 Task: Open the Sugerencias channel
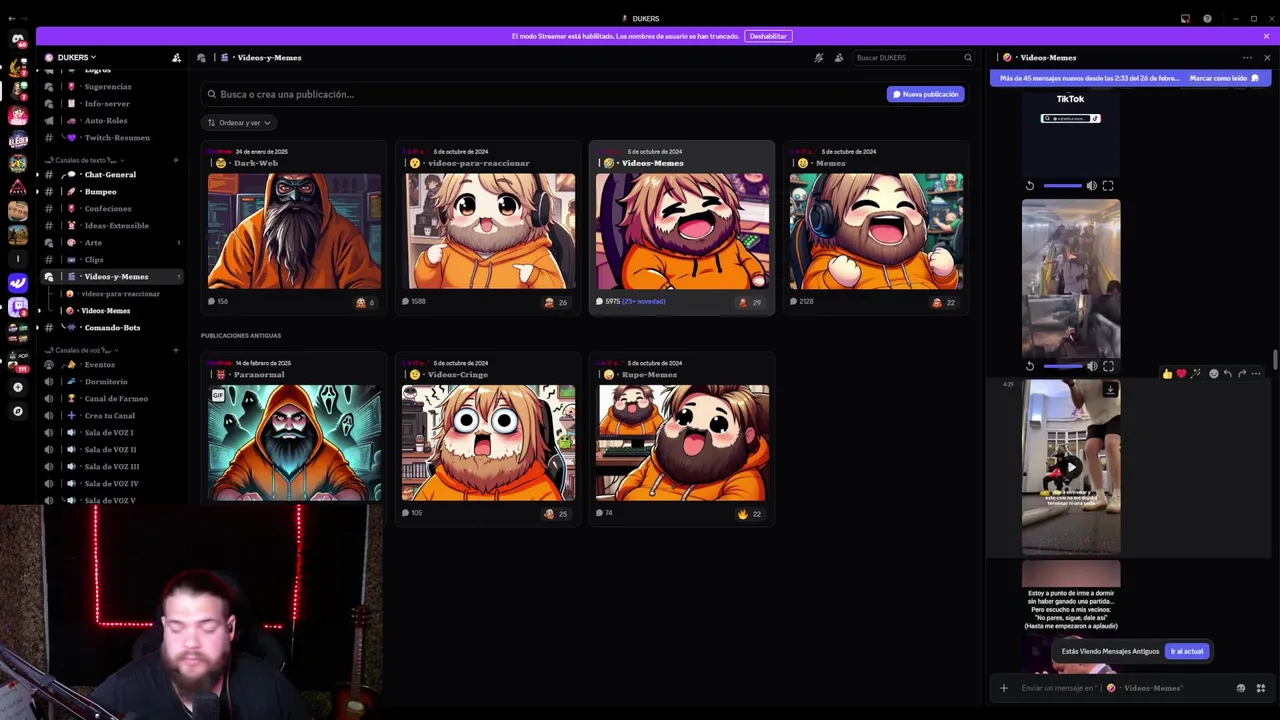pos(112,87)
